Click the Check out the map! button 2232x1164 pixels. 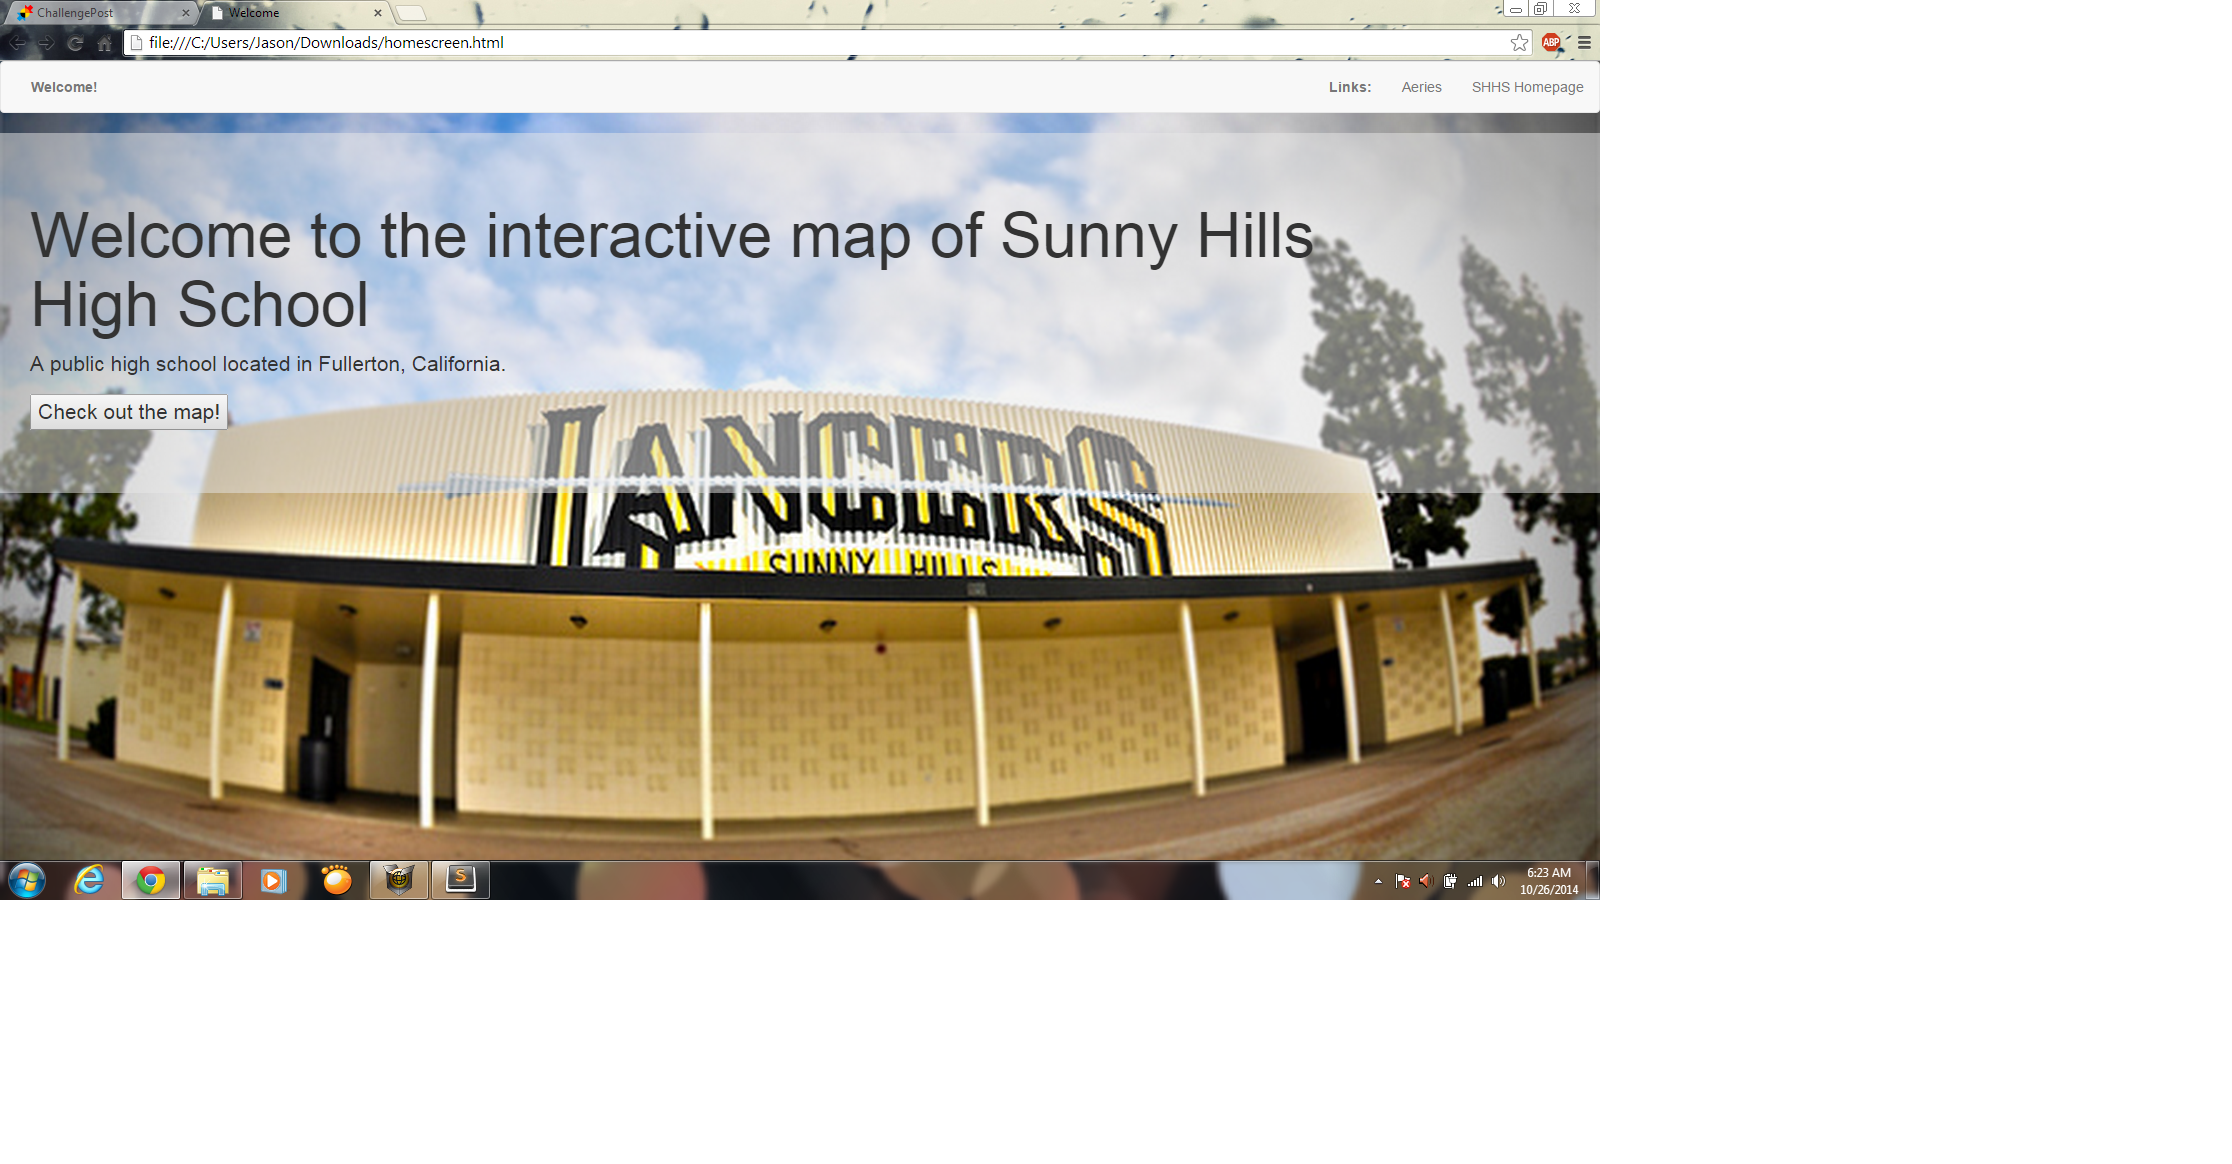[129, 412]
